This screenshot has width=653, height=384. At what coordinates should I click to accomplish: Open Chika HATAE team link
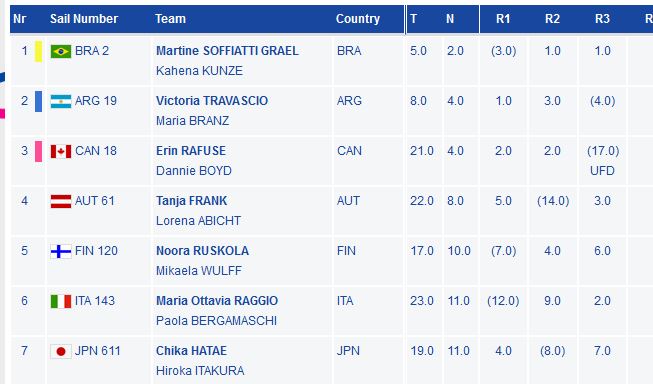click(192, 351)
